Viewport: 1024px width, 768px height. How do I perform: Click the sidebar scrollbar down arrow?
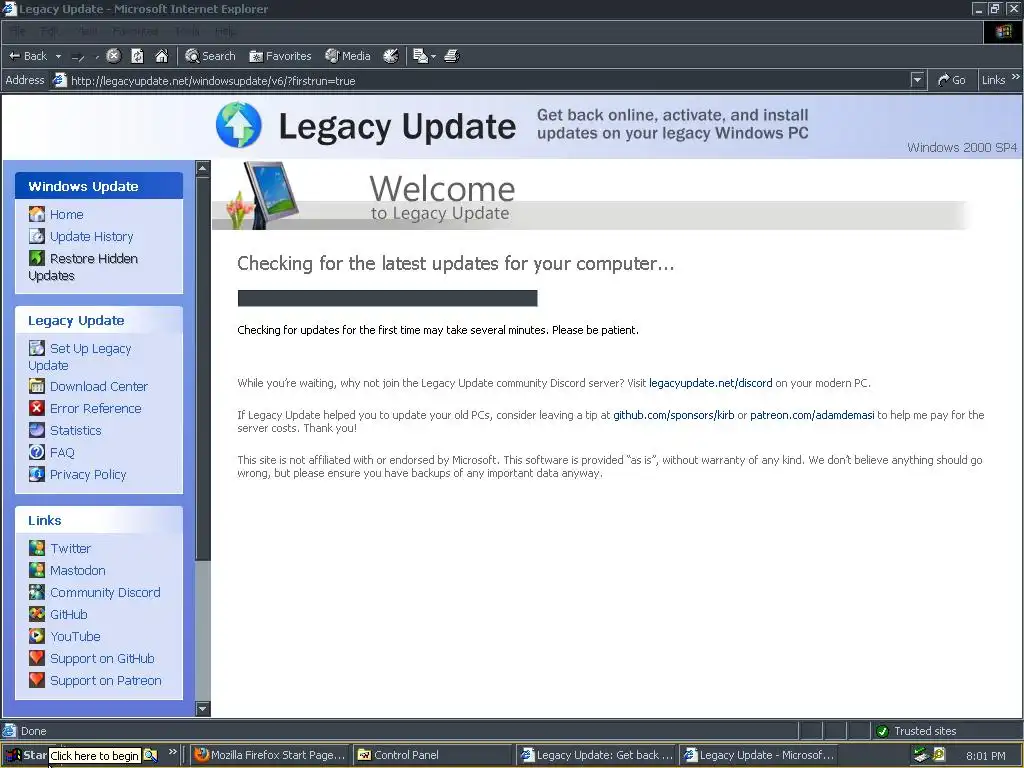coord(203,709)
